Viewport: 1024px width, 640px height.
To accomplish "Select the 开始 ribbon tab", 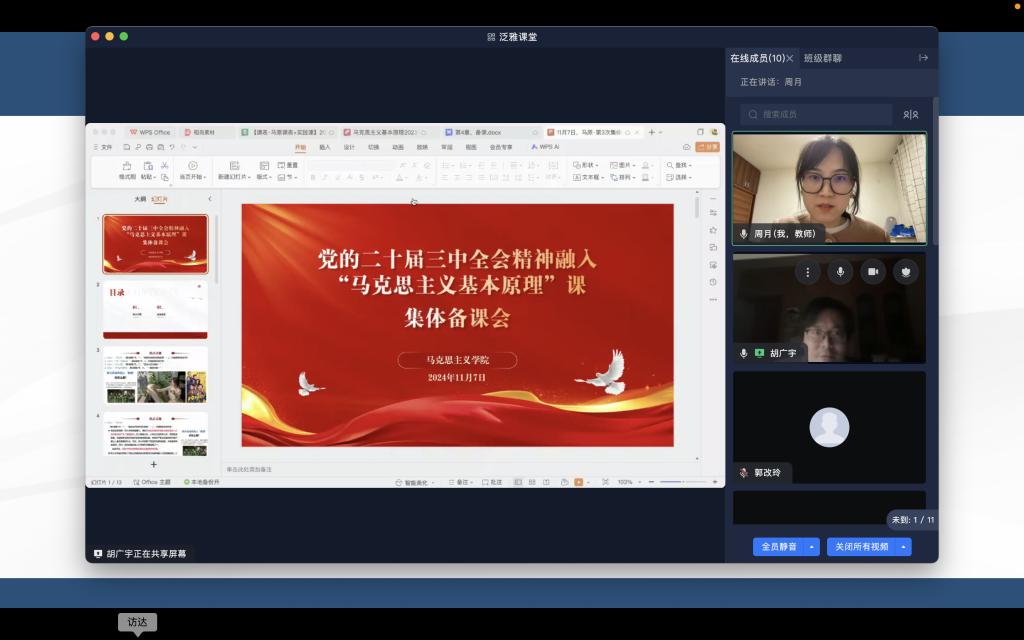I will [x=300, y=148].
